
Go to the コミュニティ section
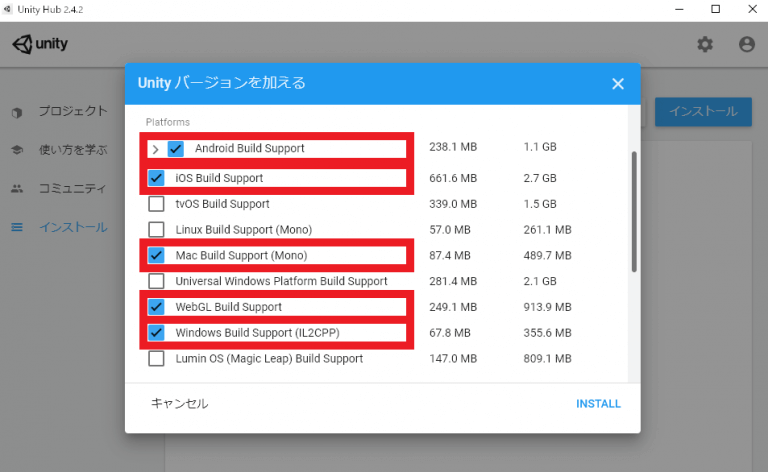pos(72,188)
